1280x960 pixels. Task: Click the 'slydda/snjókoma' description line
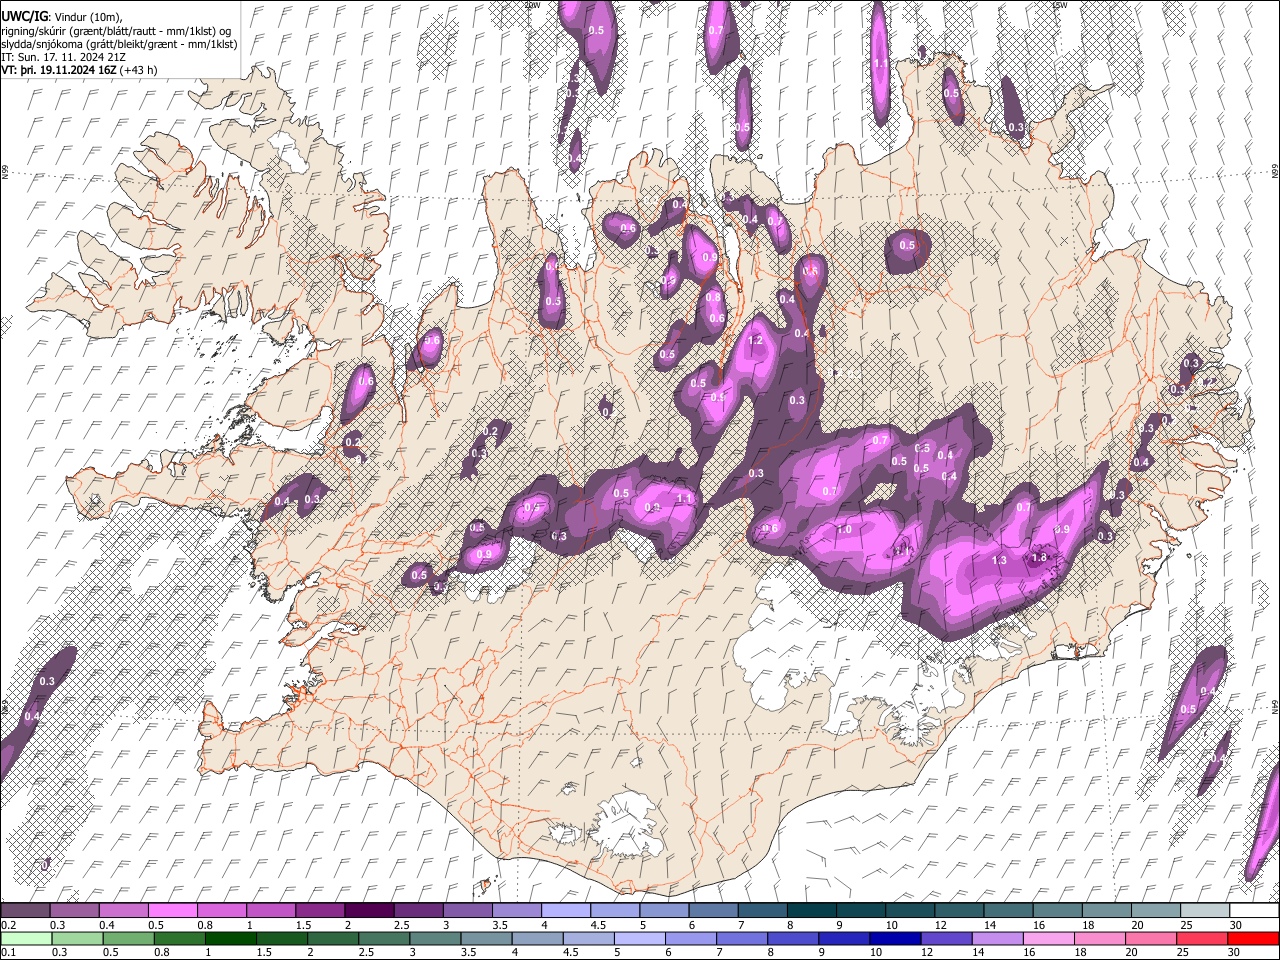[x=120, y=44]
